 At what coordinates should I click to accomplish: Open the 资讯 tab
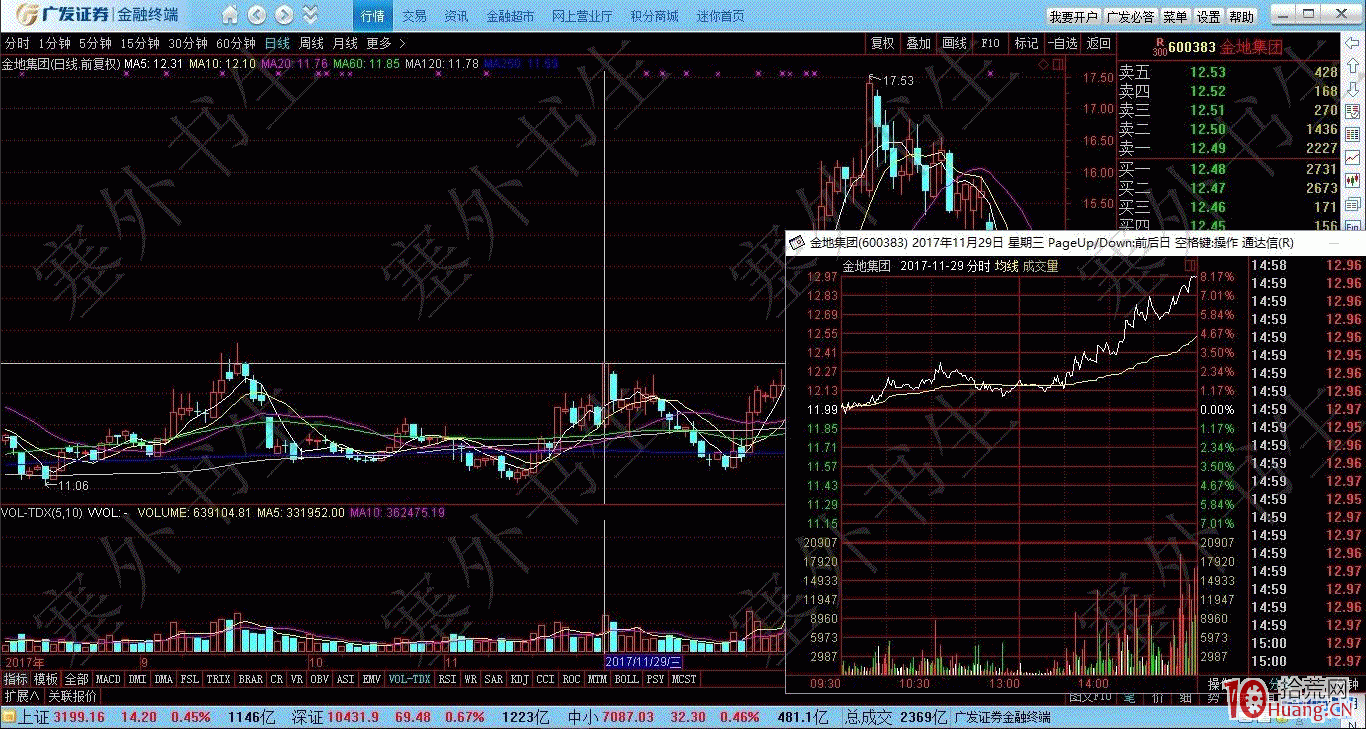(456, 16)
